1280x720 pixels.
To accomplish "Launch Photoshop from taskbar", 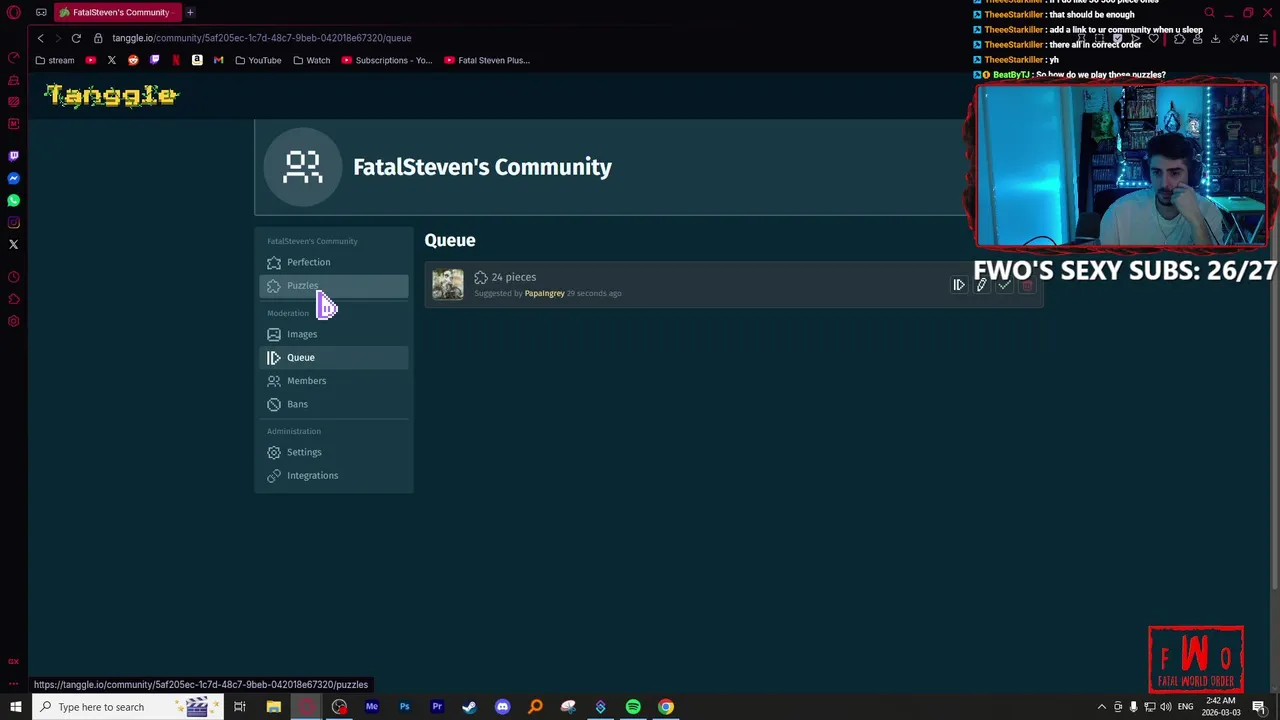I will 404,707.
